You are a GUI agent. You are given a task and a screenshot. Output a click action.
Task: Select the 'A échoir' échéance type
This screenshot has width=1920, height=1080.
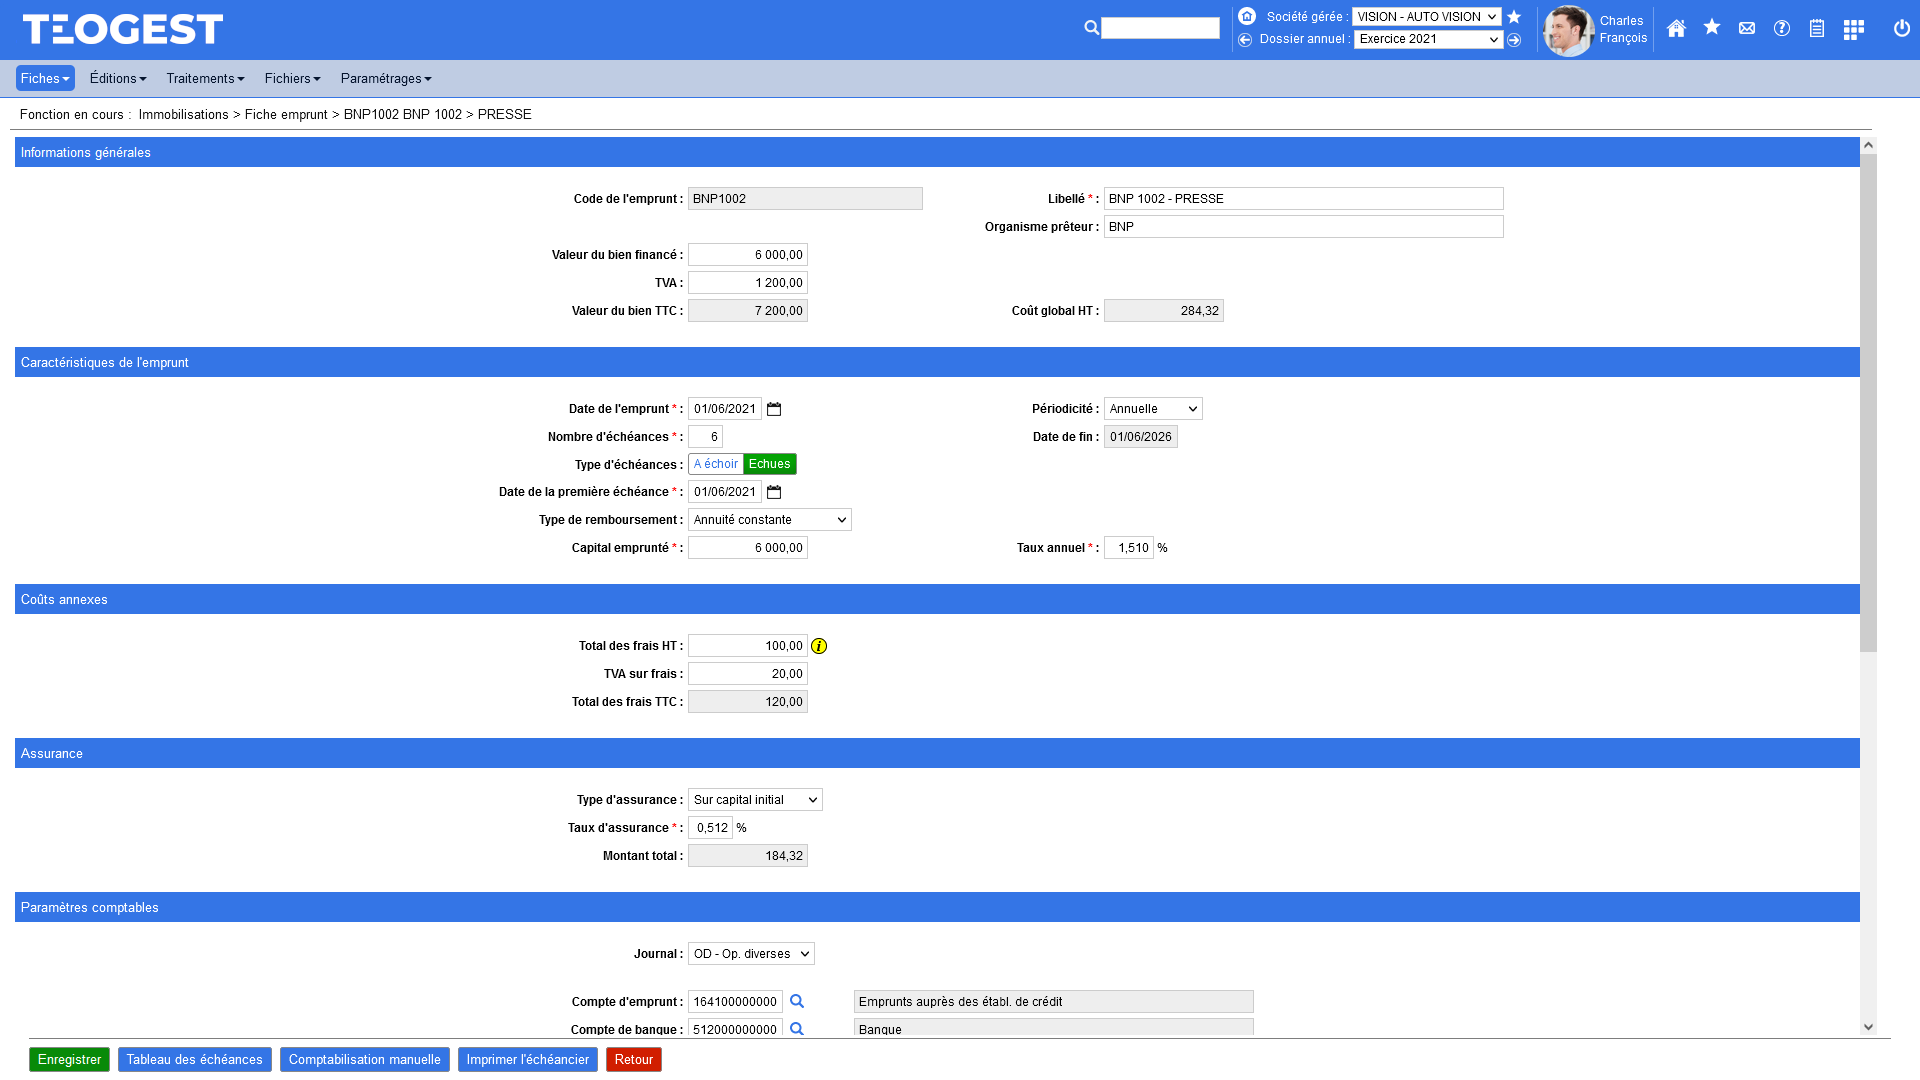(x=716, y=464)
